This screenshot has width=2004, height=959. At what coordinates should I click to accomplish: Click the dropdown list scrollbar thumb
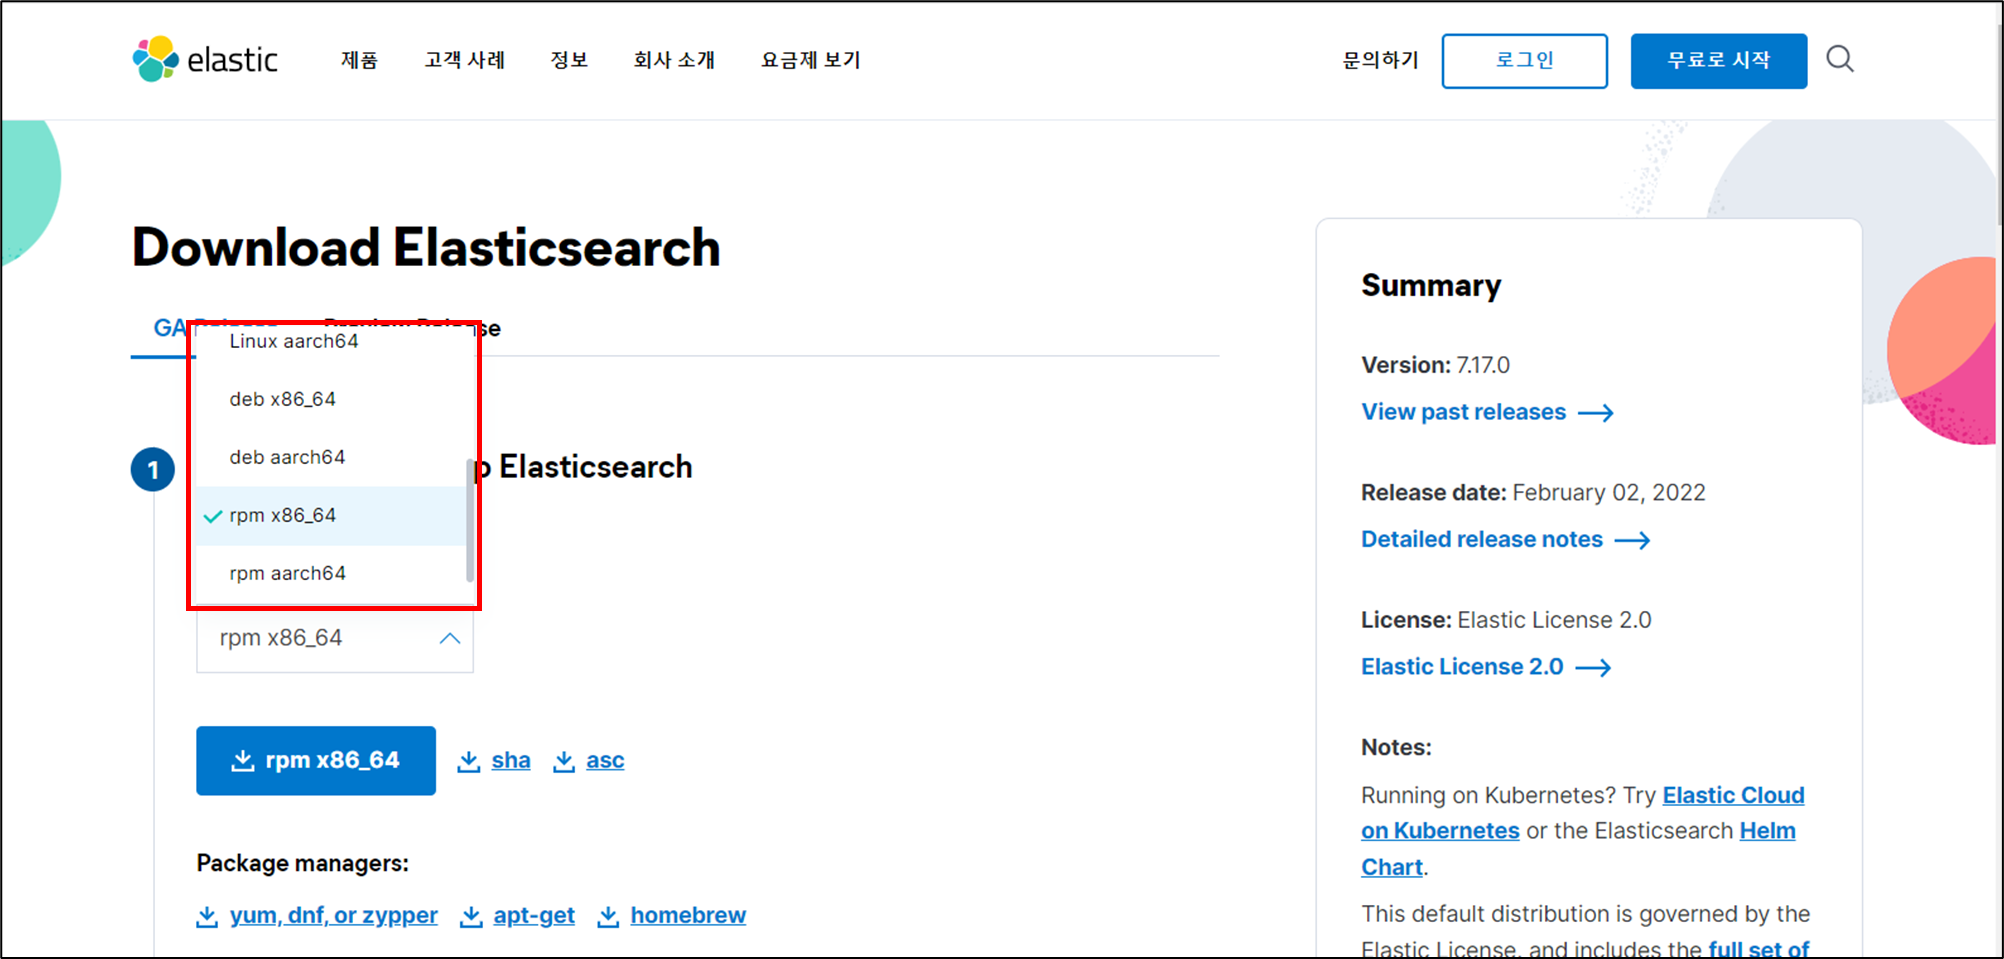coord(470,520)
